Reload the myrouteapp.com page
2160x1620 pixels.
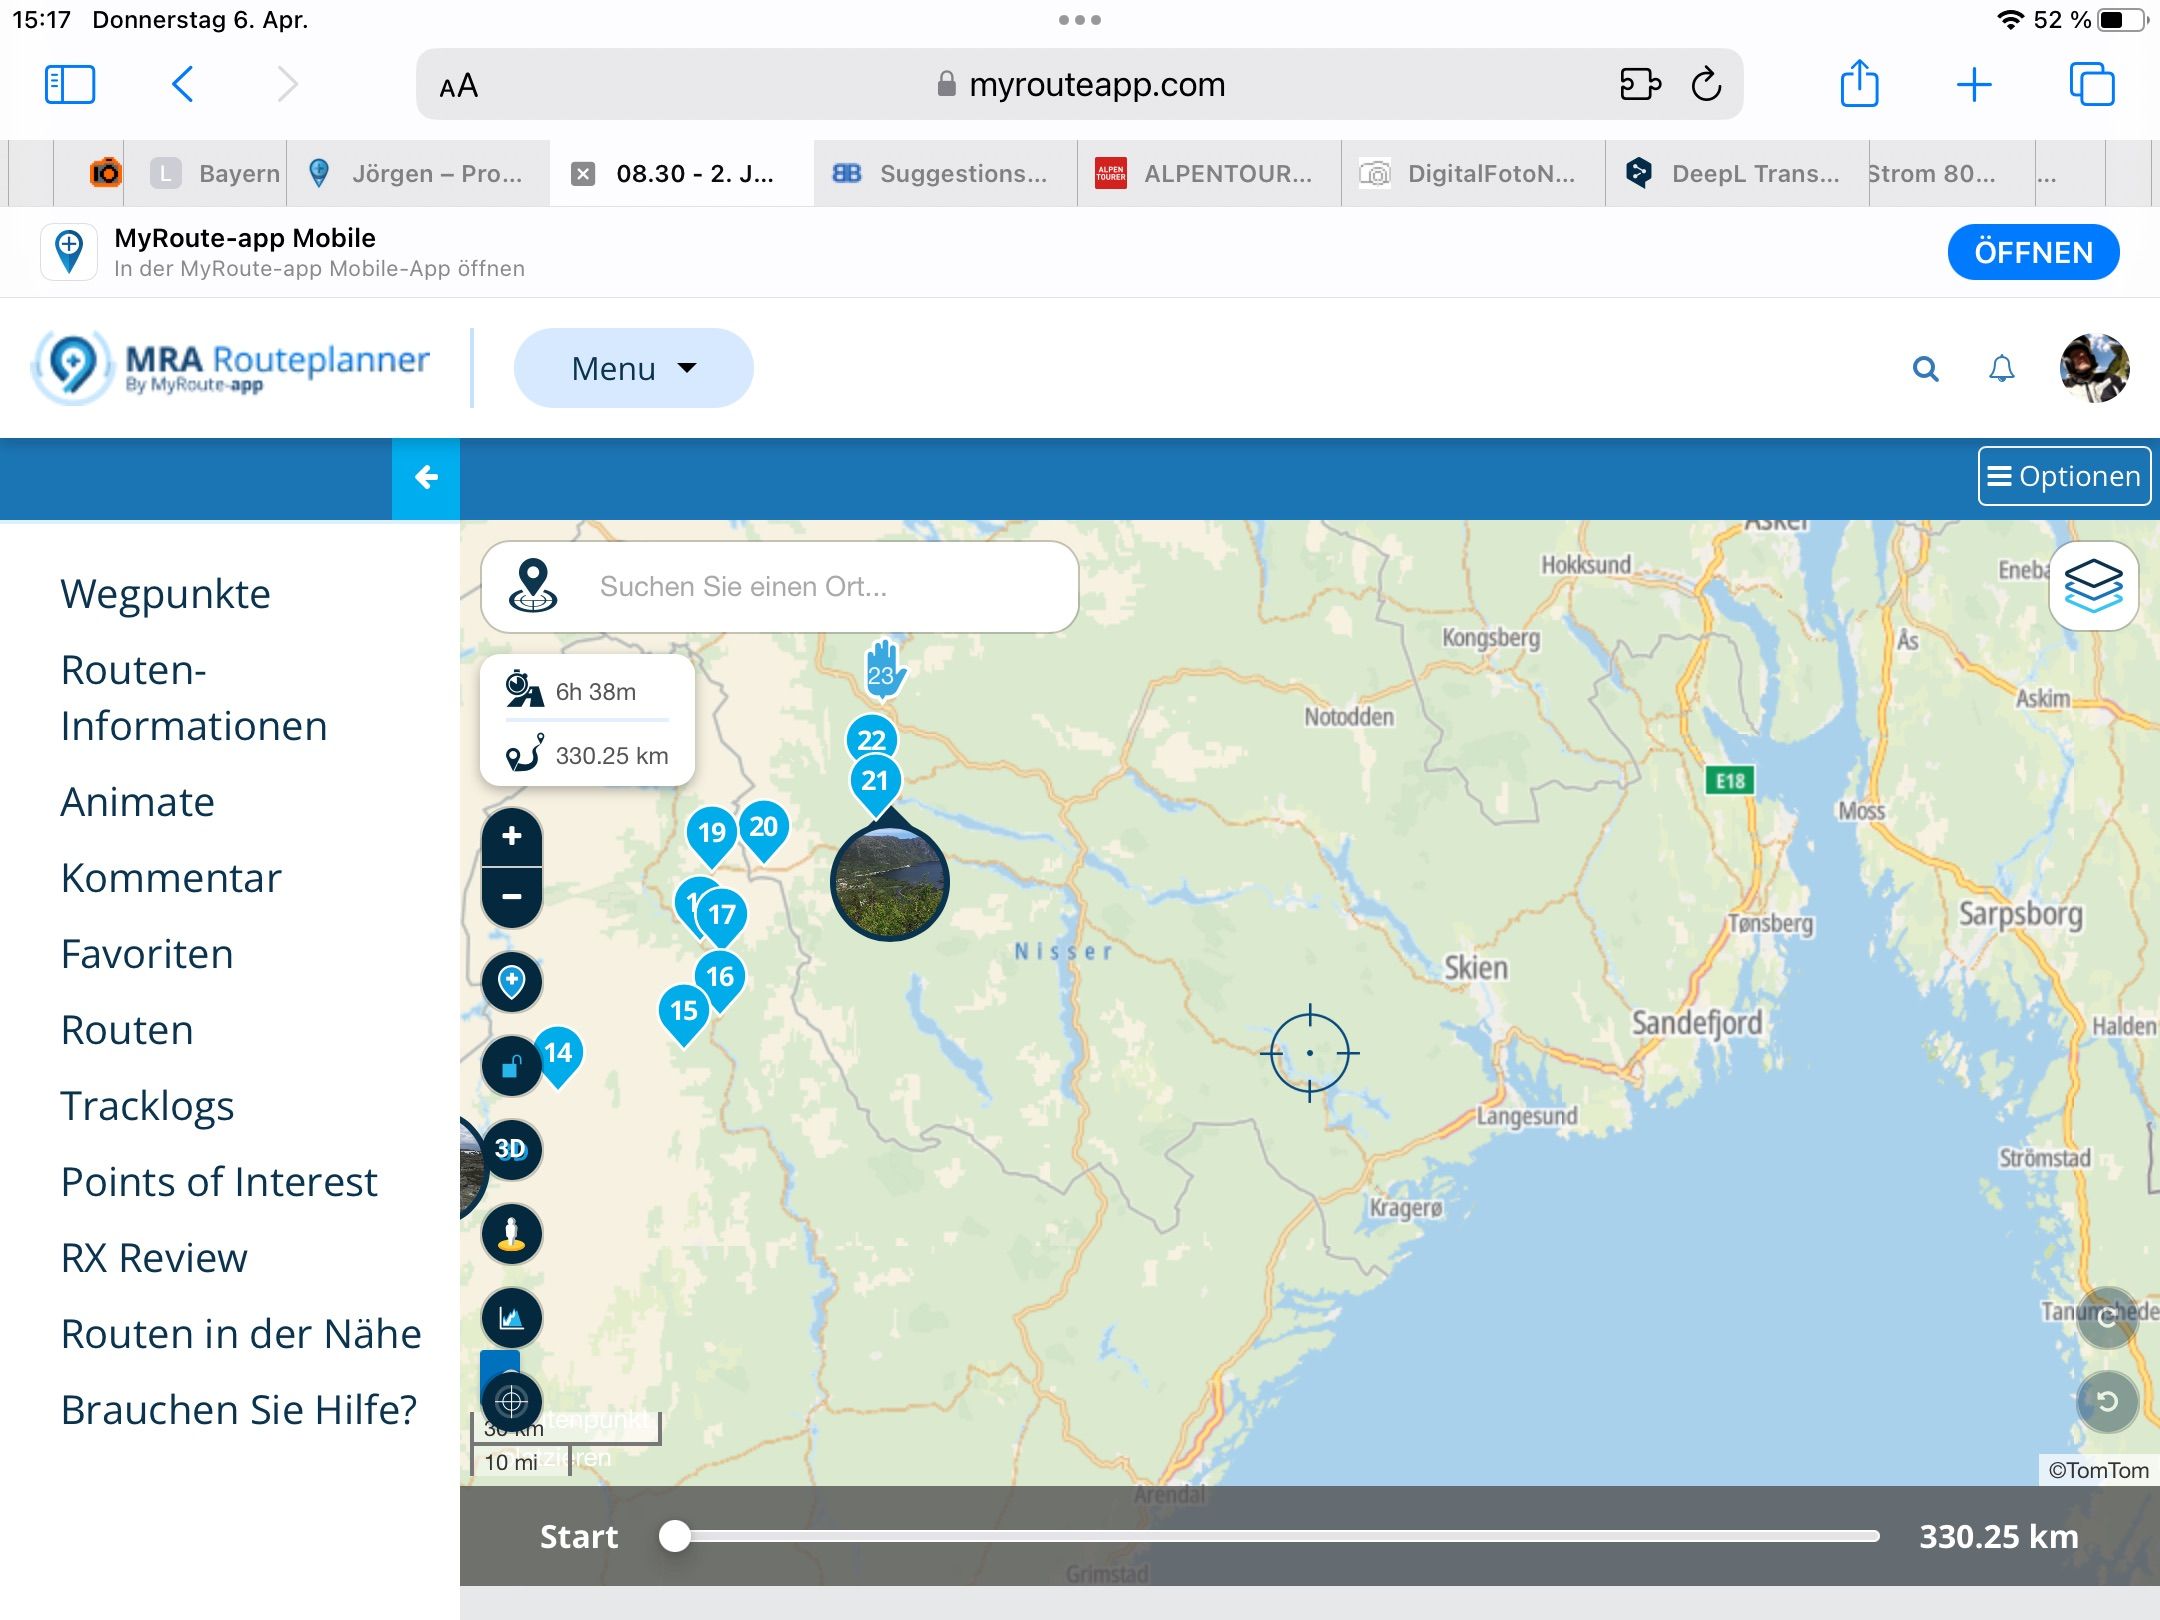pyautogui.click(x=1706, y=84)
